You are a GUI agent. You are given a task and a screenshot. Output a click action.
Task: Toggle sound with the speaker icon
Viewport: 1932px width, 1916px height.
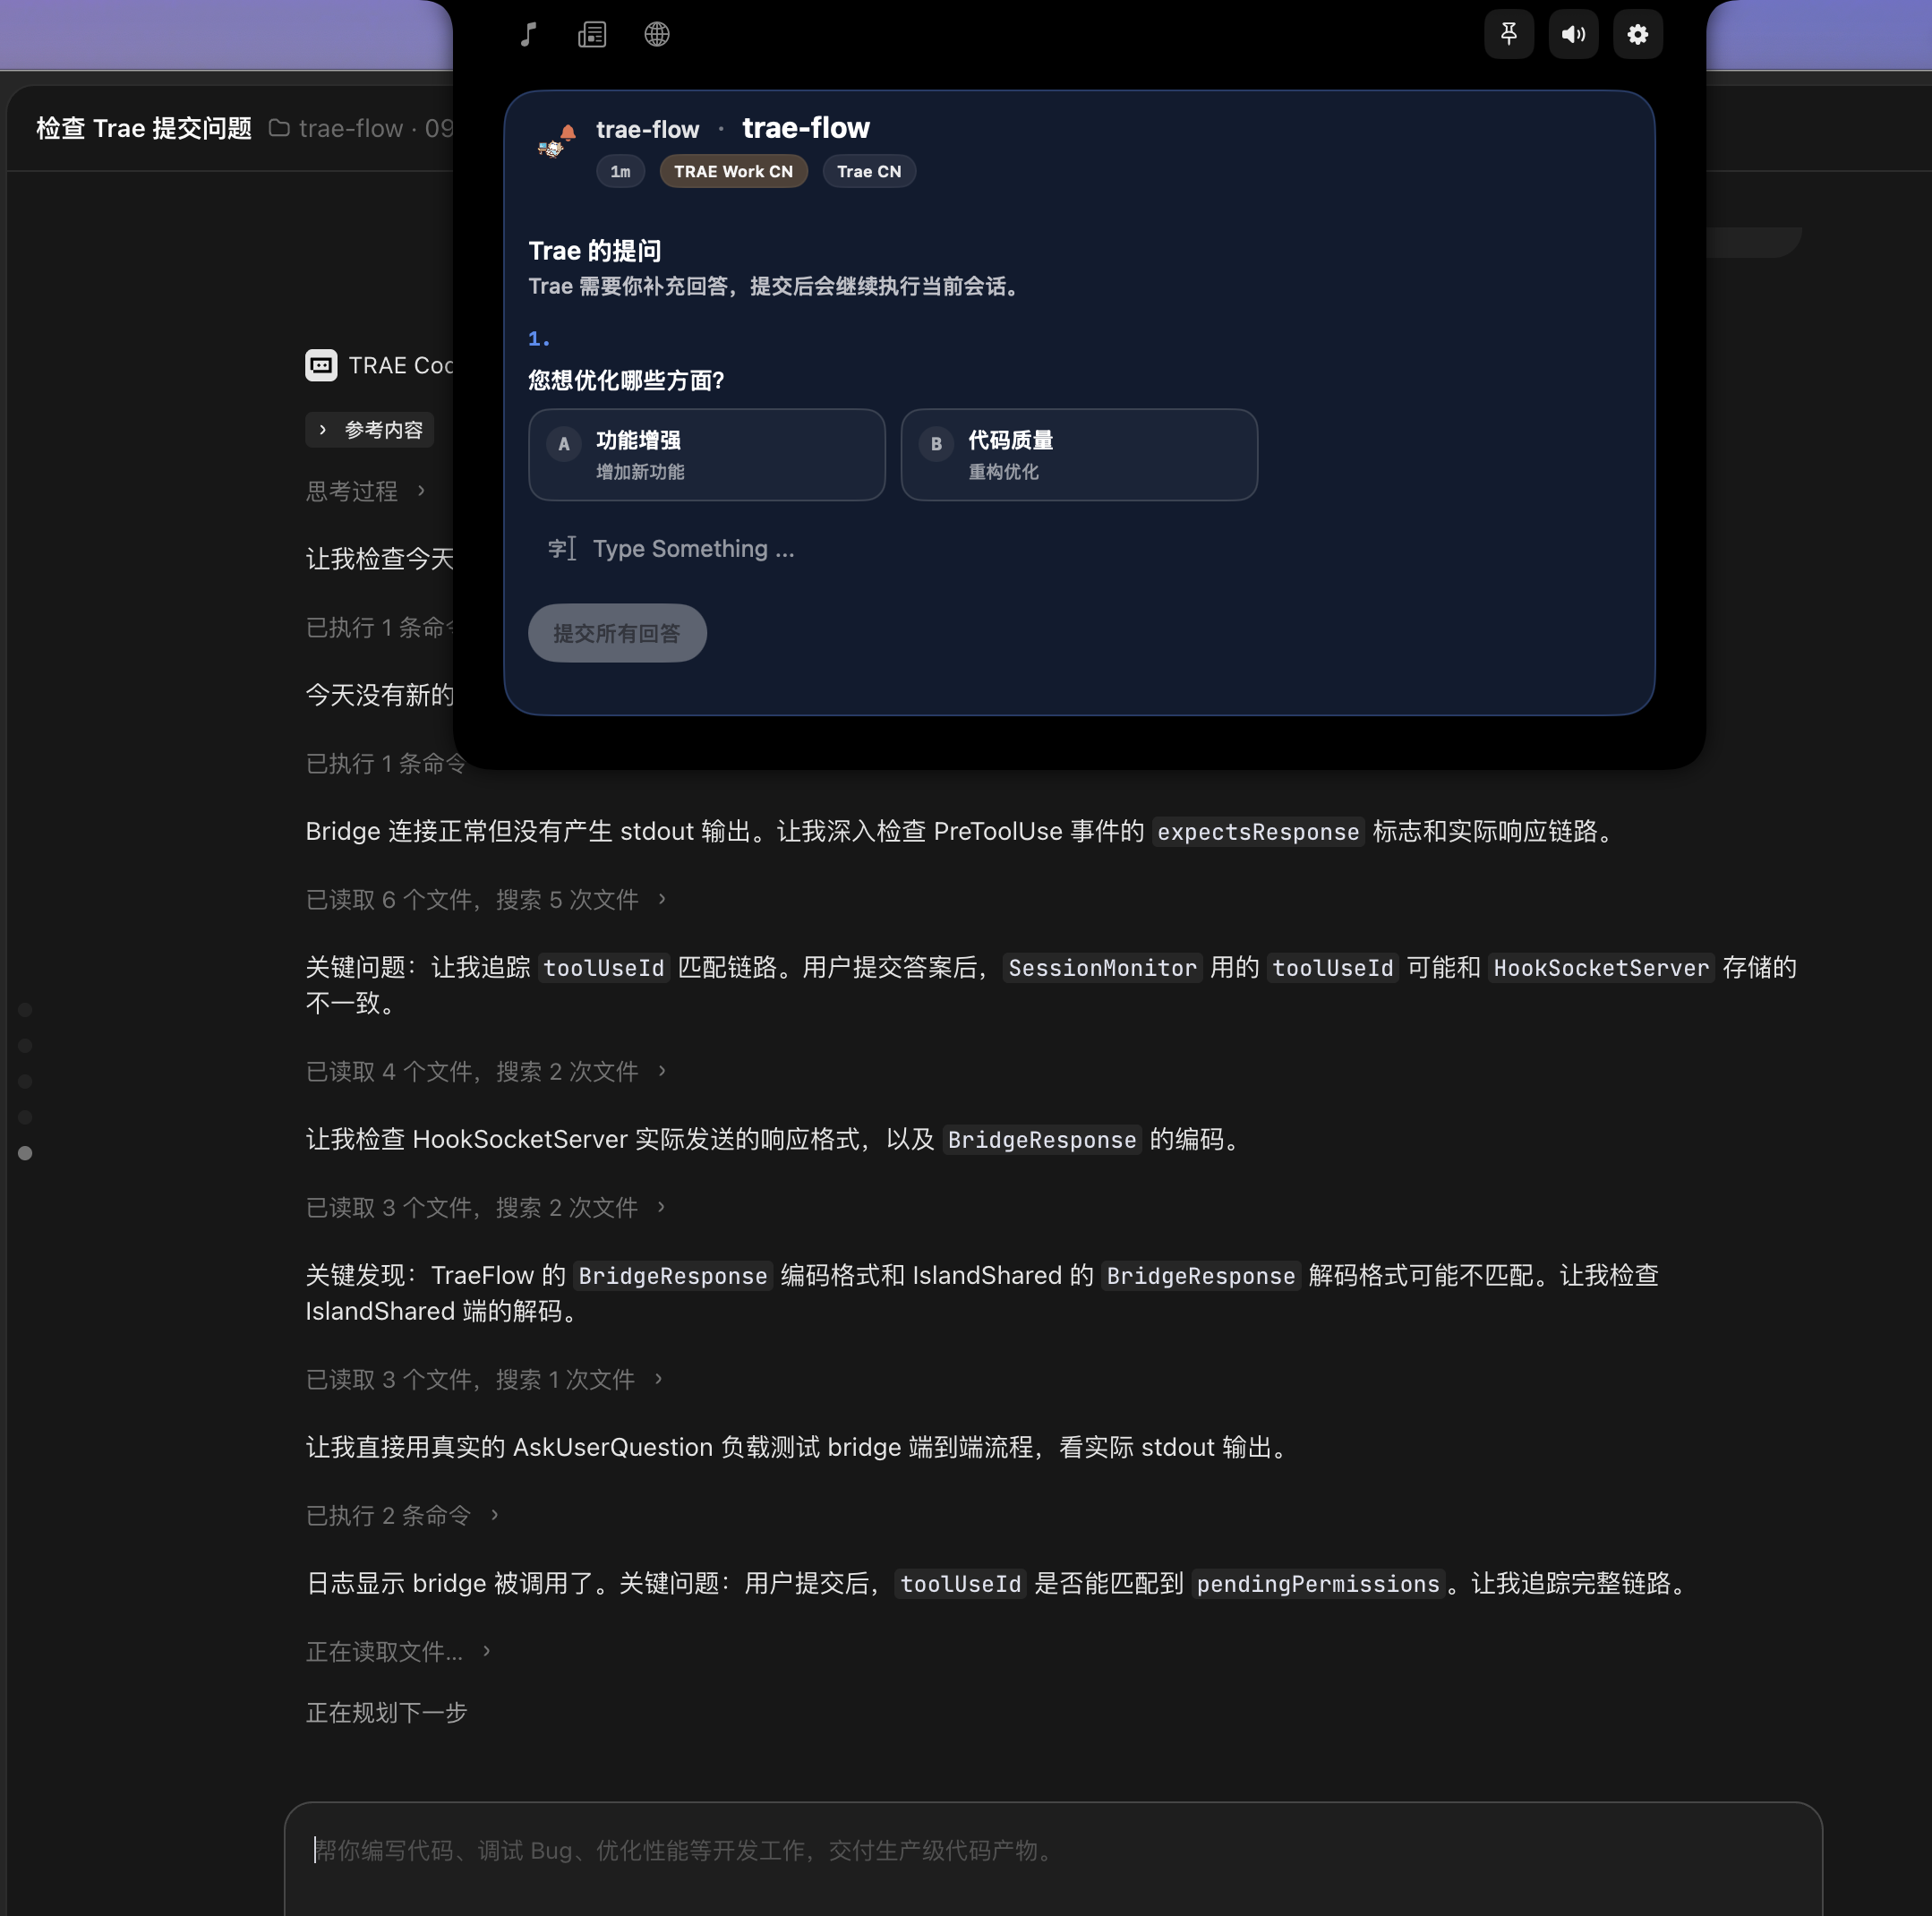tap(1574, 35)
